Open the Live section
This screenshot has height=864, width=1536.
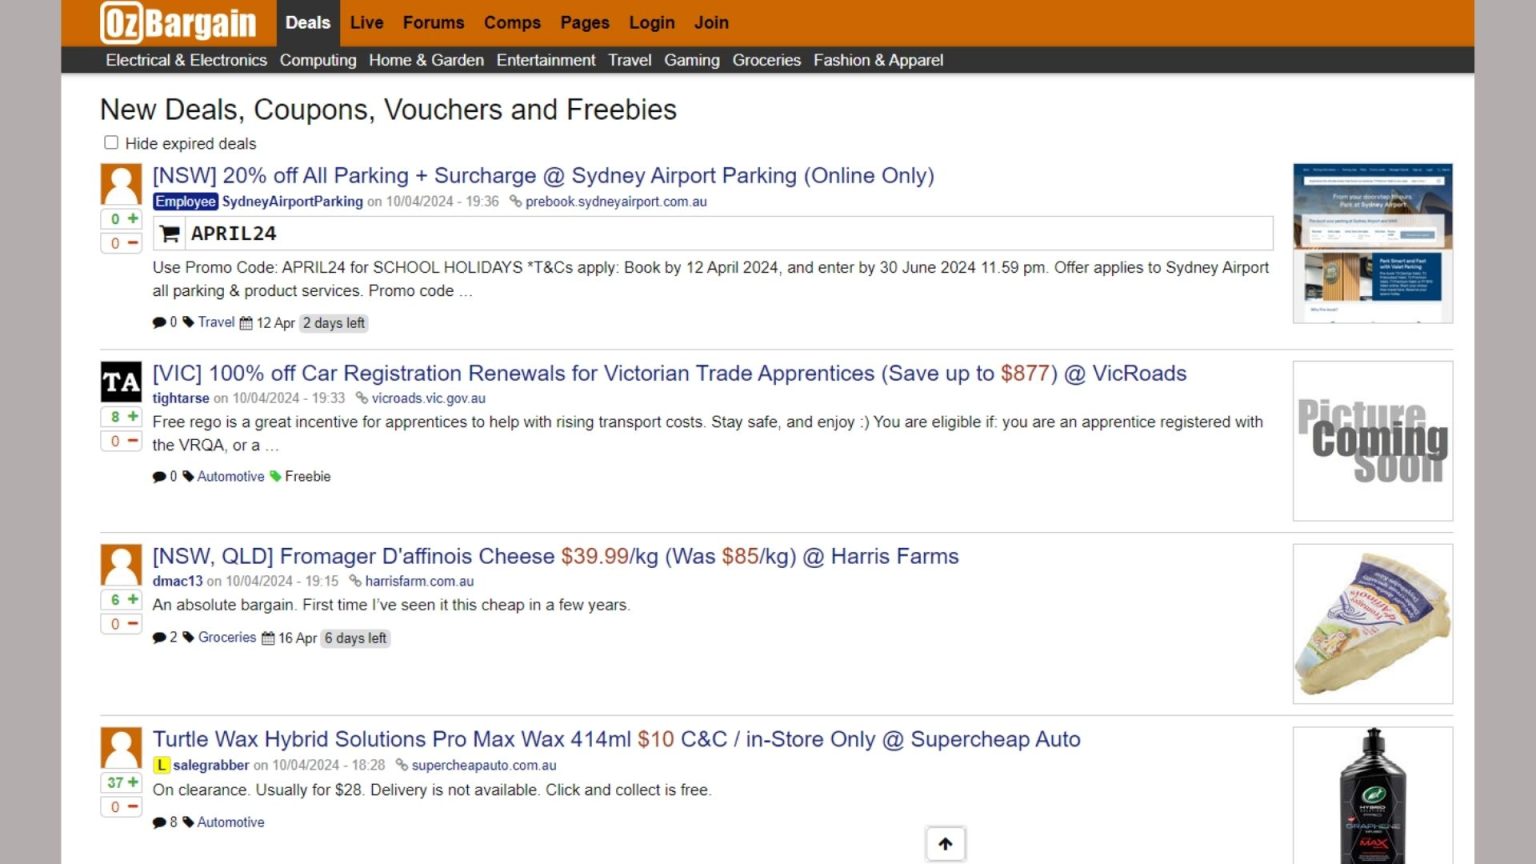[x=366, y=22]
